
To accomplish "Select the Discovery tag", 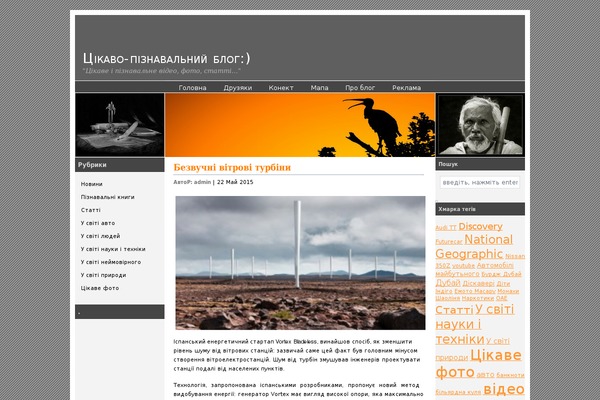I will 480,227.
